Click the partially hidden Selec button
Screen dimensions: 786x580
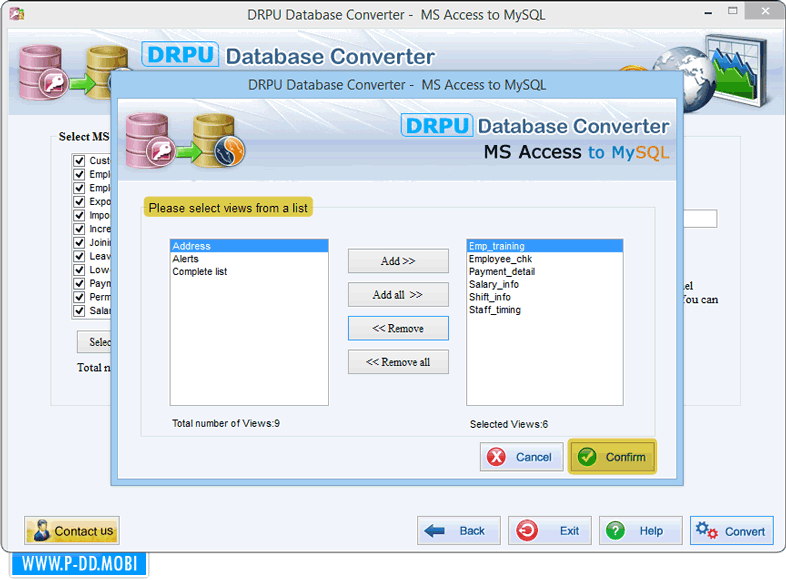pyautogui.click(x=94, y=342)
